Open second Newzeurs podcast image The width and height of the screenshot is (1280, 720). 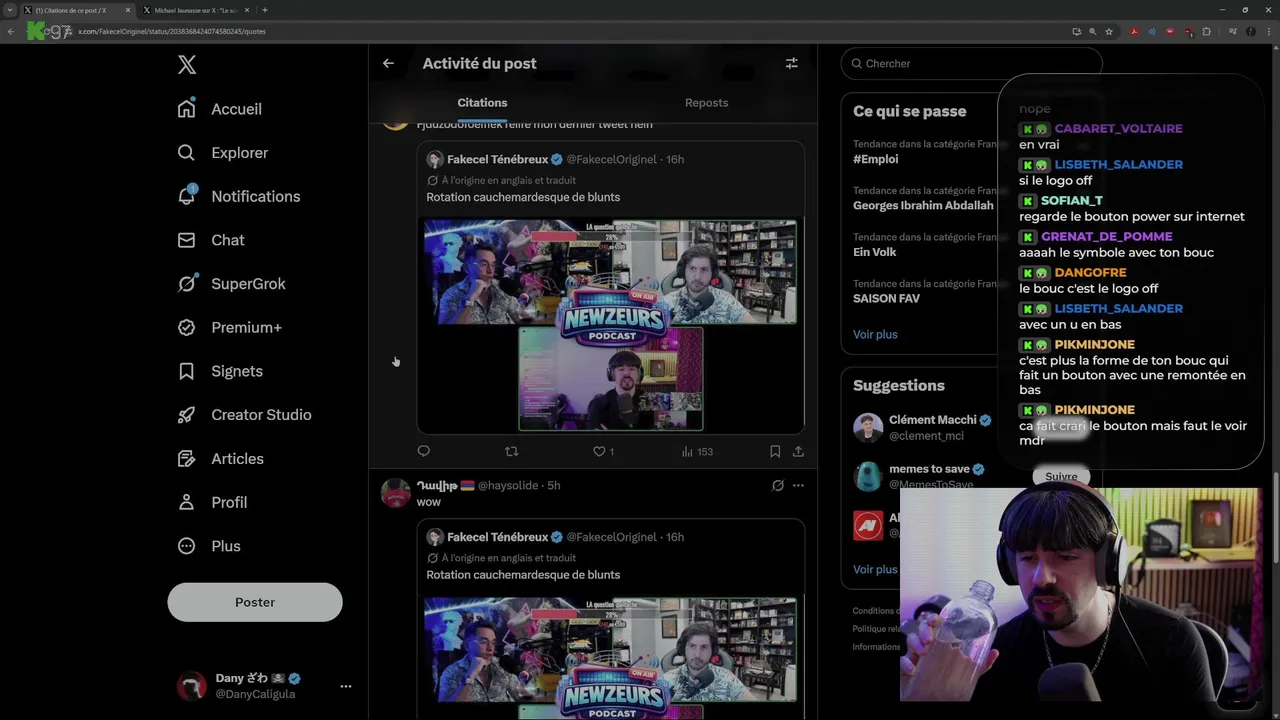point(610,658)
